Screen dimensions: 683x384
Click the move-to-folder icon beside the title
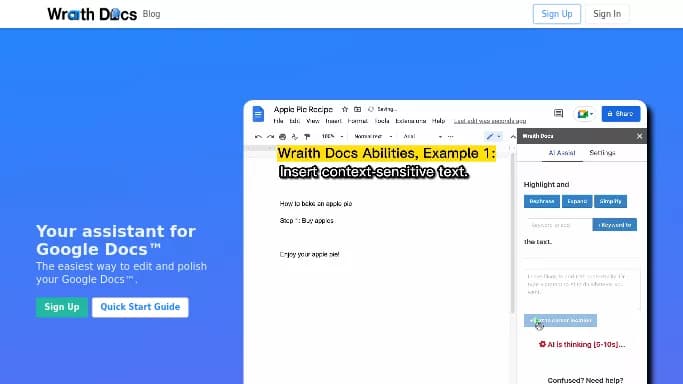pyautogui.click(x=357, y=109)
